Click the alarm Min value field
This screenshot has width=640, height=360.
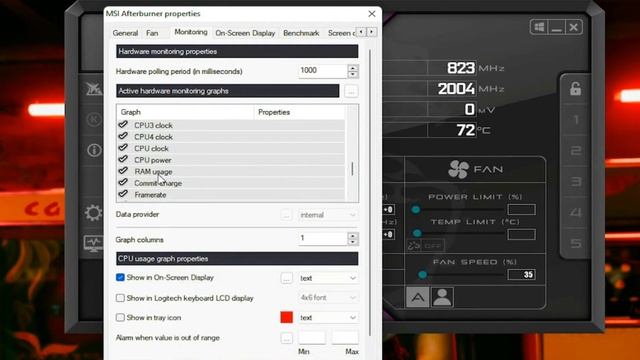(312, 338)
